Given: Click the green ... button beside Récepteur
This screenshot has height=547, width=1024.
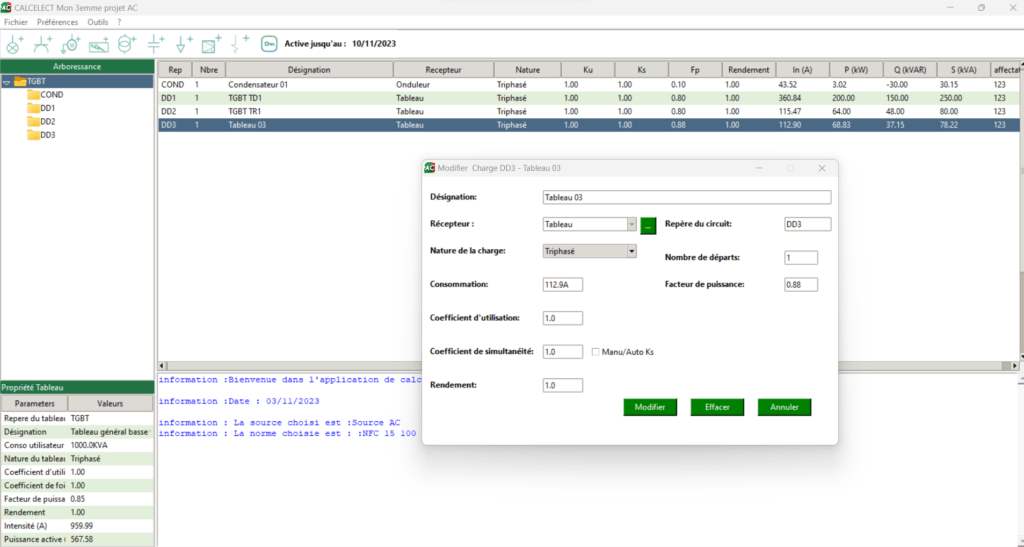Looking at the screenshot, I should [648, 226].
